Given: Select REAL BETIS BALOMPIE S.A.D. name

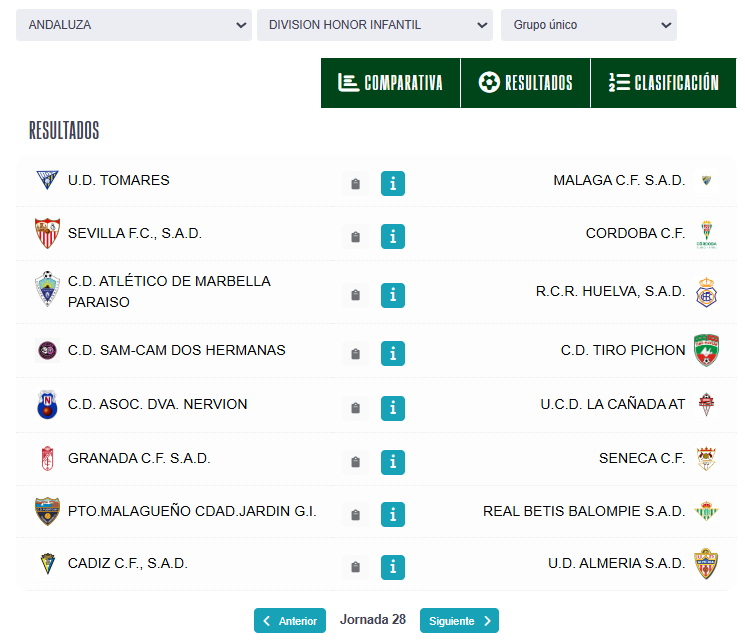Looking at the screenshot, I should (x=584, y=511).
